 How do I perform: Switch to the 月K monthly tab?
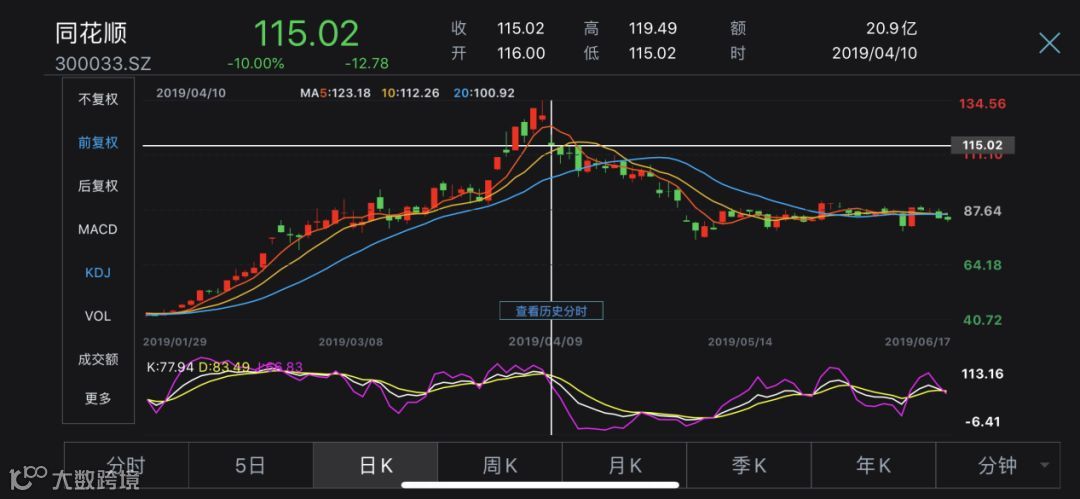[625, 466]
